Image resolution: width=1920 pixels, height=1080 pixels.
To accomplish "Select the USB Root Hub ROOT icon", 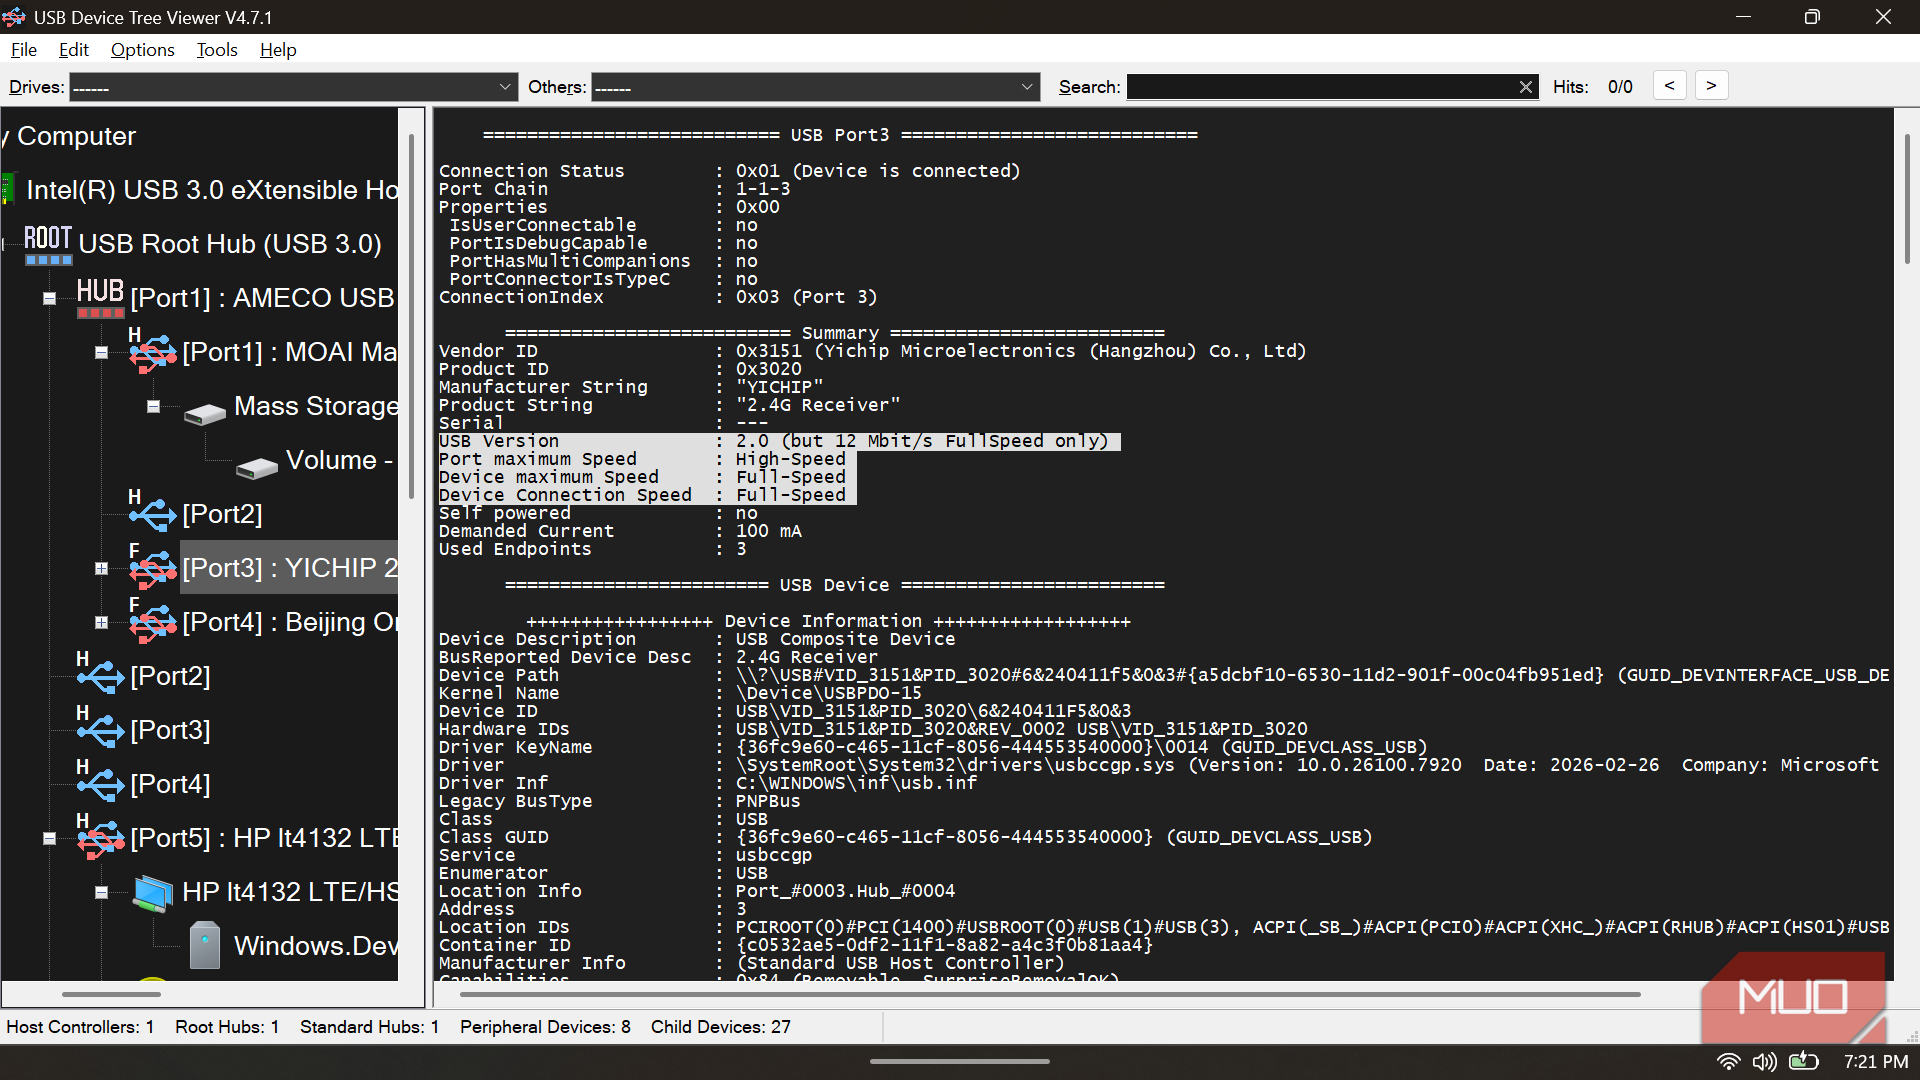I will (x=48, y=244).
